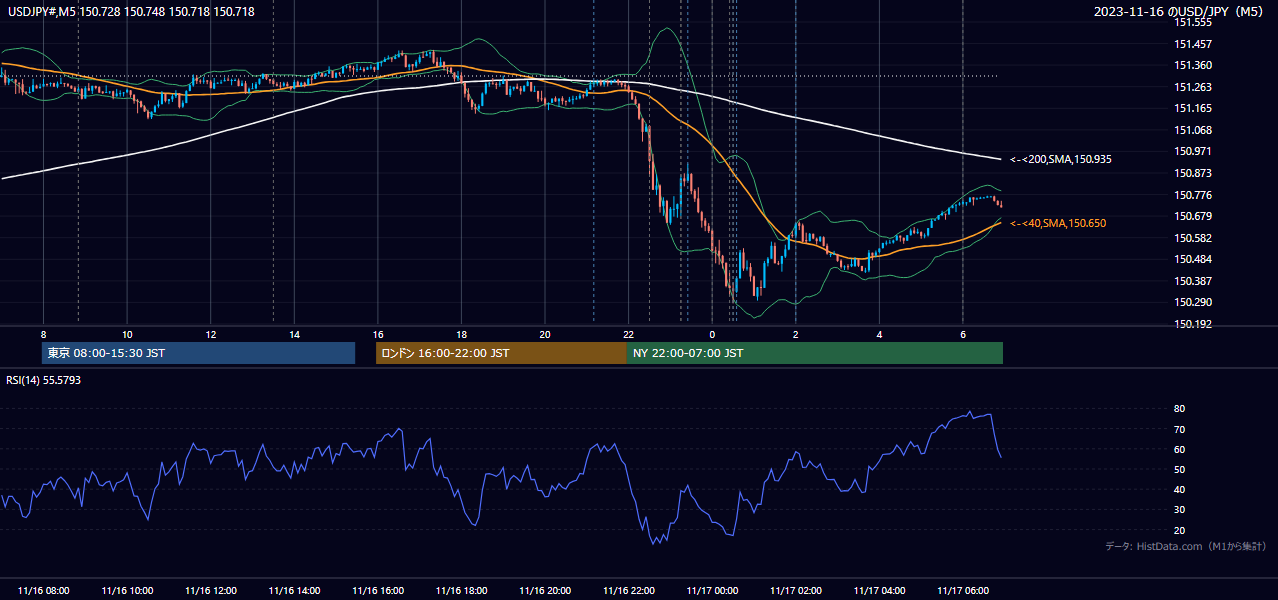Click the 11/16 20:00 date axis label
1278x600 pixels.
click(545, 590)
